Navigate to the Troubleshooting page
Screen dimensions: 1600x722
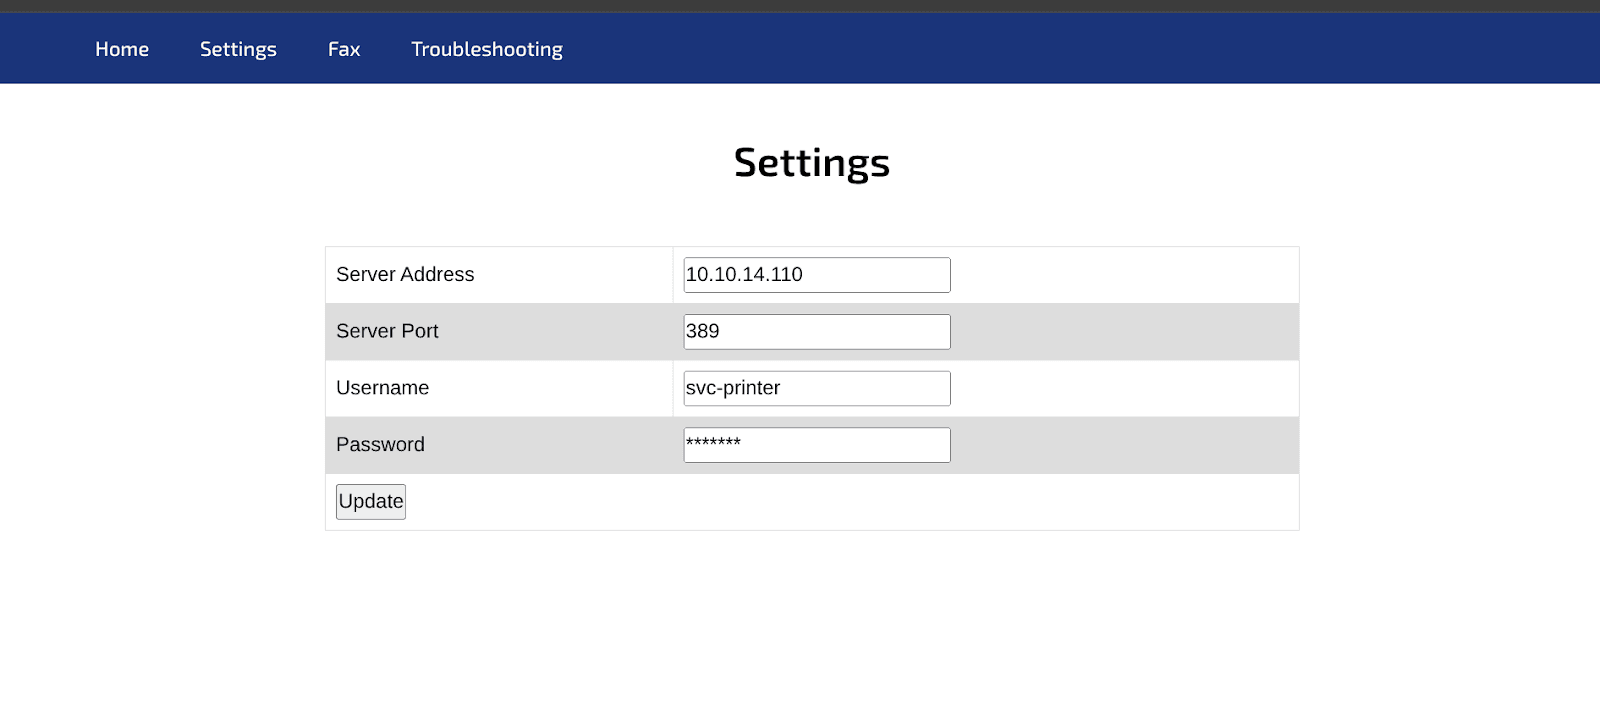click(x=487, y=49)
